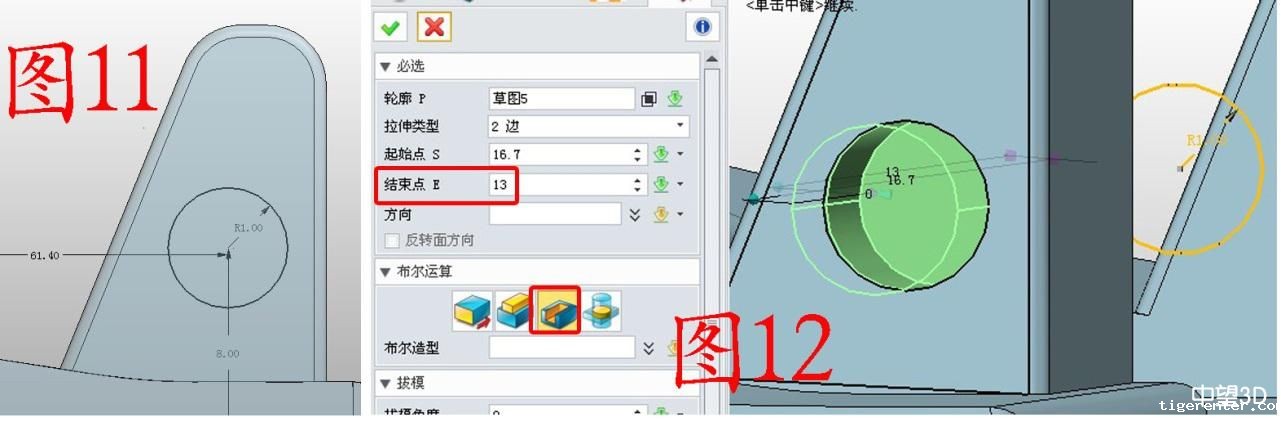Confirm with the green checkmark button
The height and width of the screenshot is (422, 1281).
[389, 26]
